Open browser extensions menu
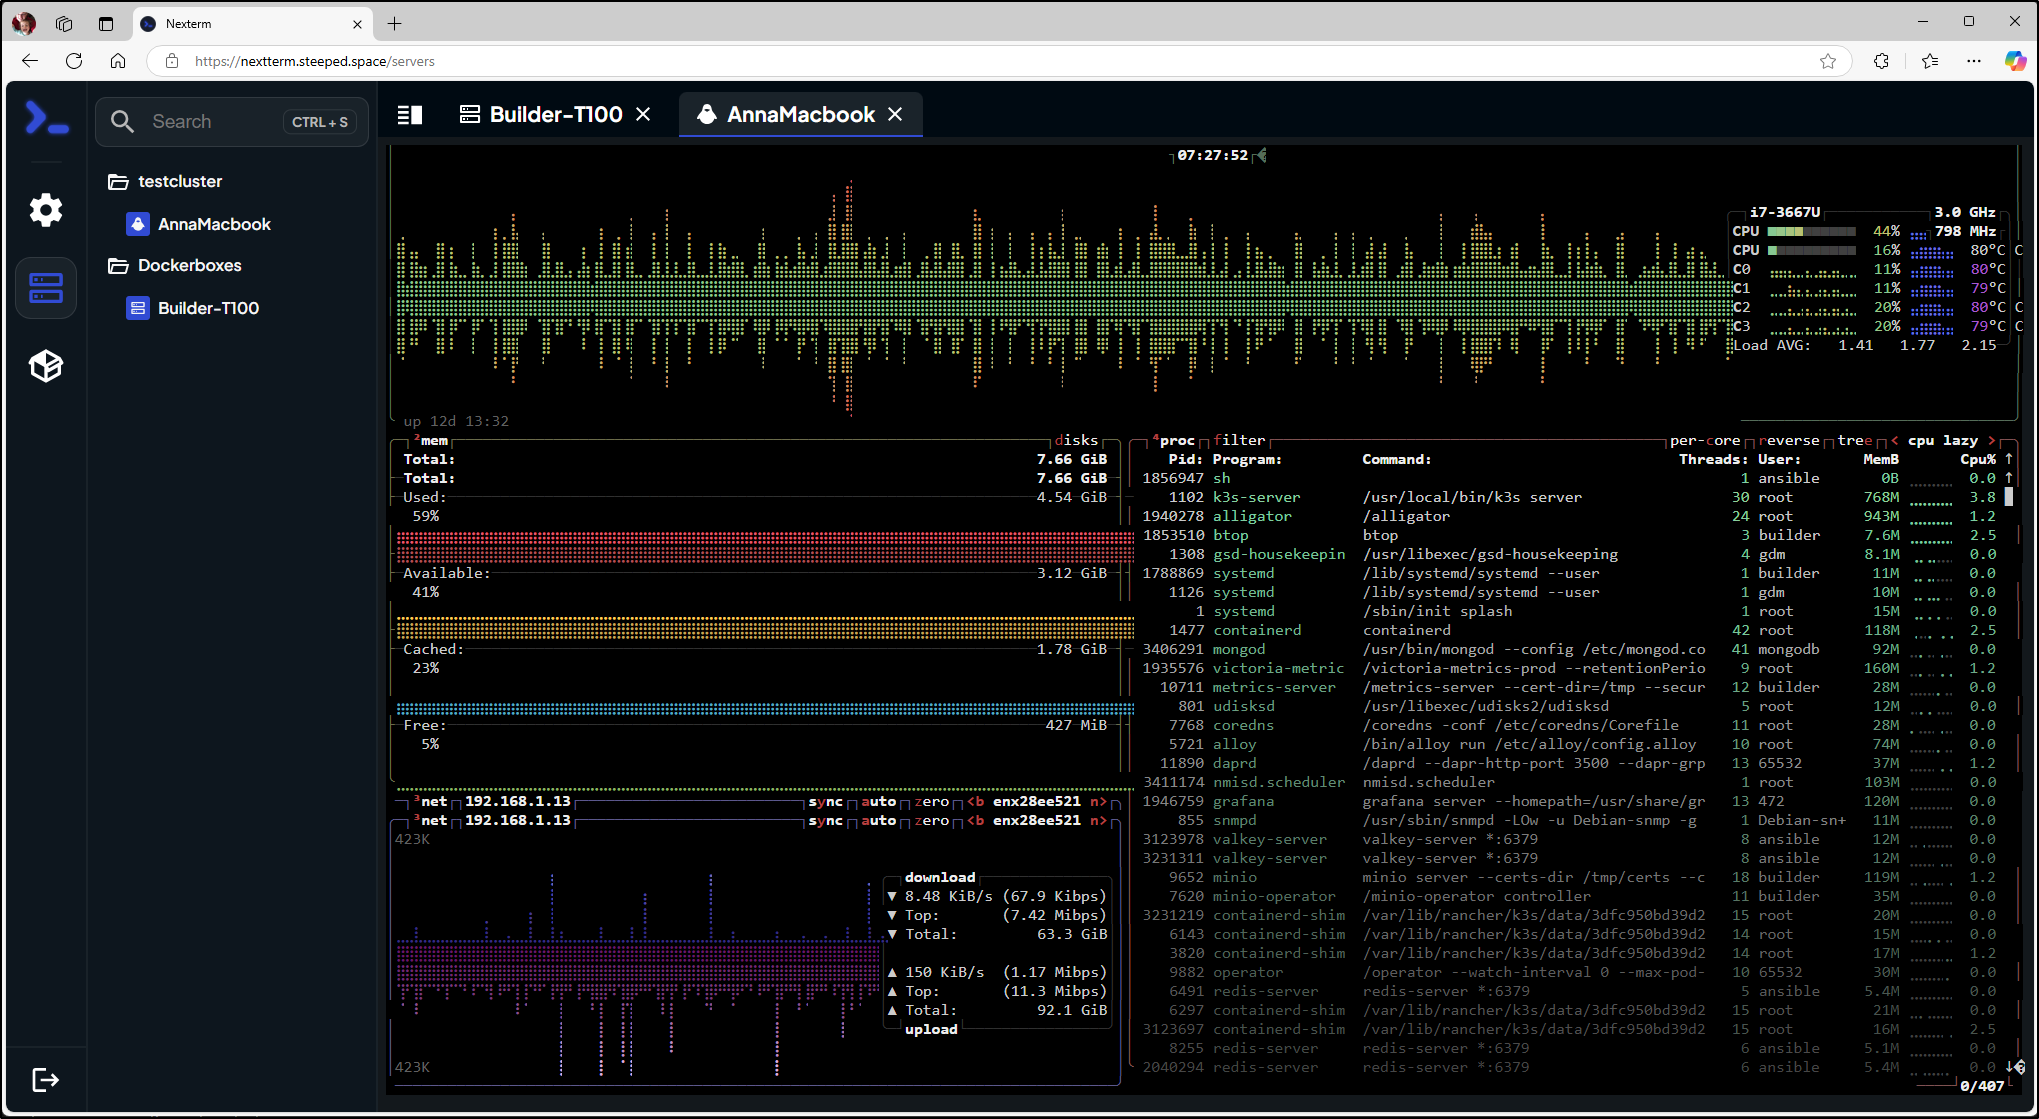Viewport: 2039px width, 1119px height. click(x=1881, y=61)
